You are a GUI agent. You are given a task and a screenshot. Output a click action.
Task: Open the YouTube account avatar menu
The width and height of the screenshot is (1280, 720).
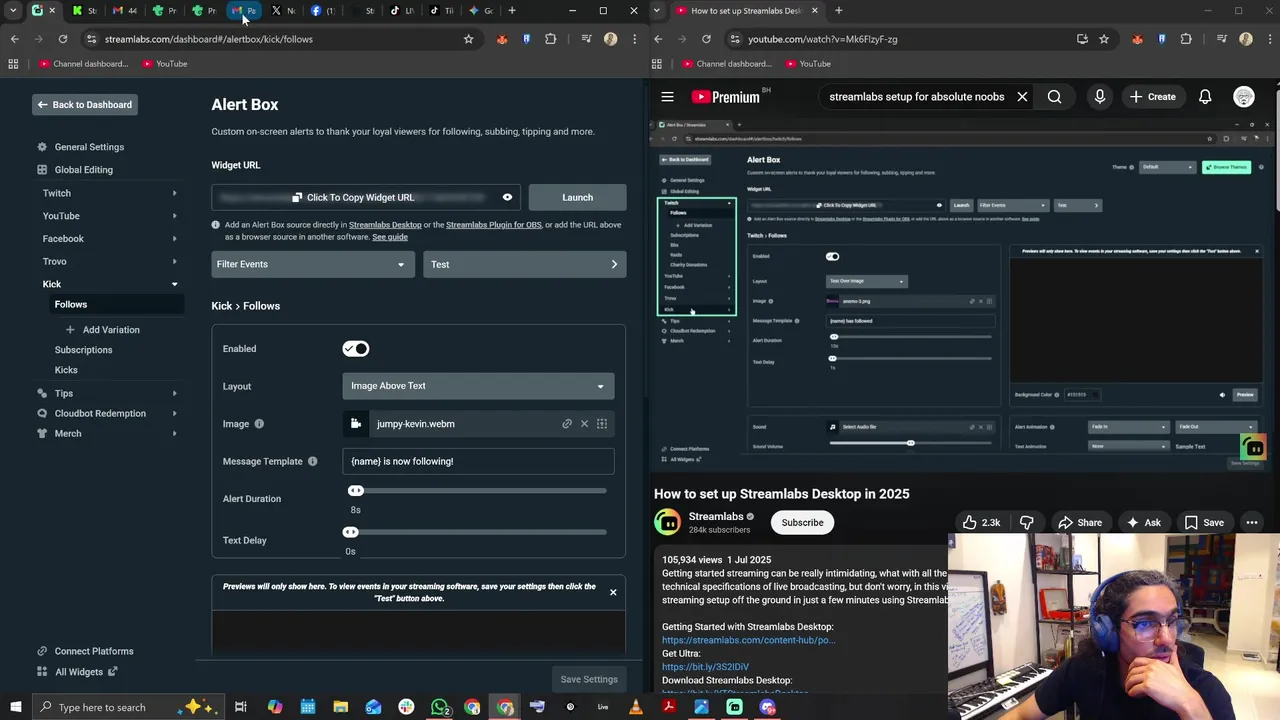1244,97
